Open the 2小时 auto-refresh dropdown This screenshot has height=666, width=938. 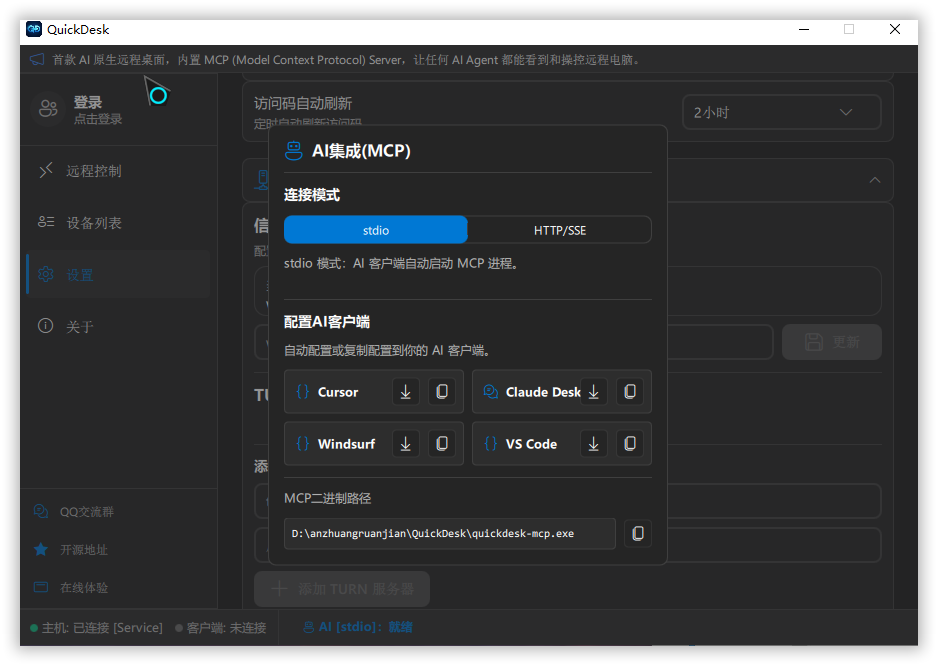pos(781,113)
